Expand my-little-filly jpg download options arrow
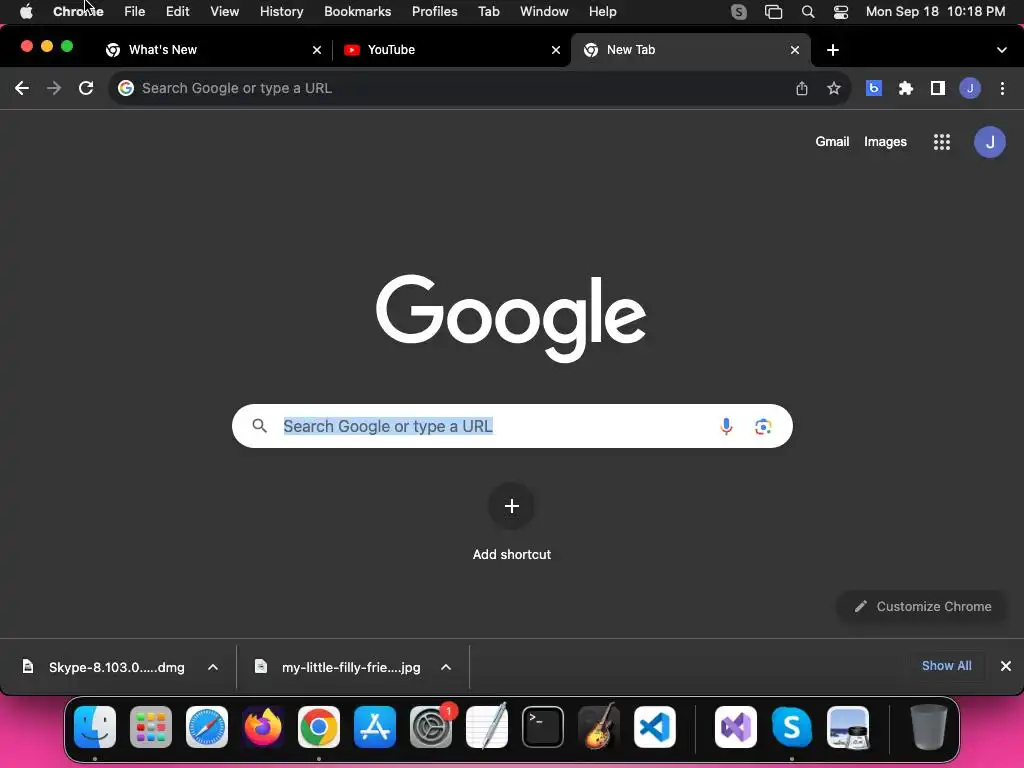1024x768 pixels. coord(446,667)
